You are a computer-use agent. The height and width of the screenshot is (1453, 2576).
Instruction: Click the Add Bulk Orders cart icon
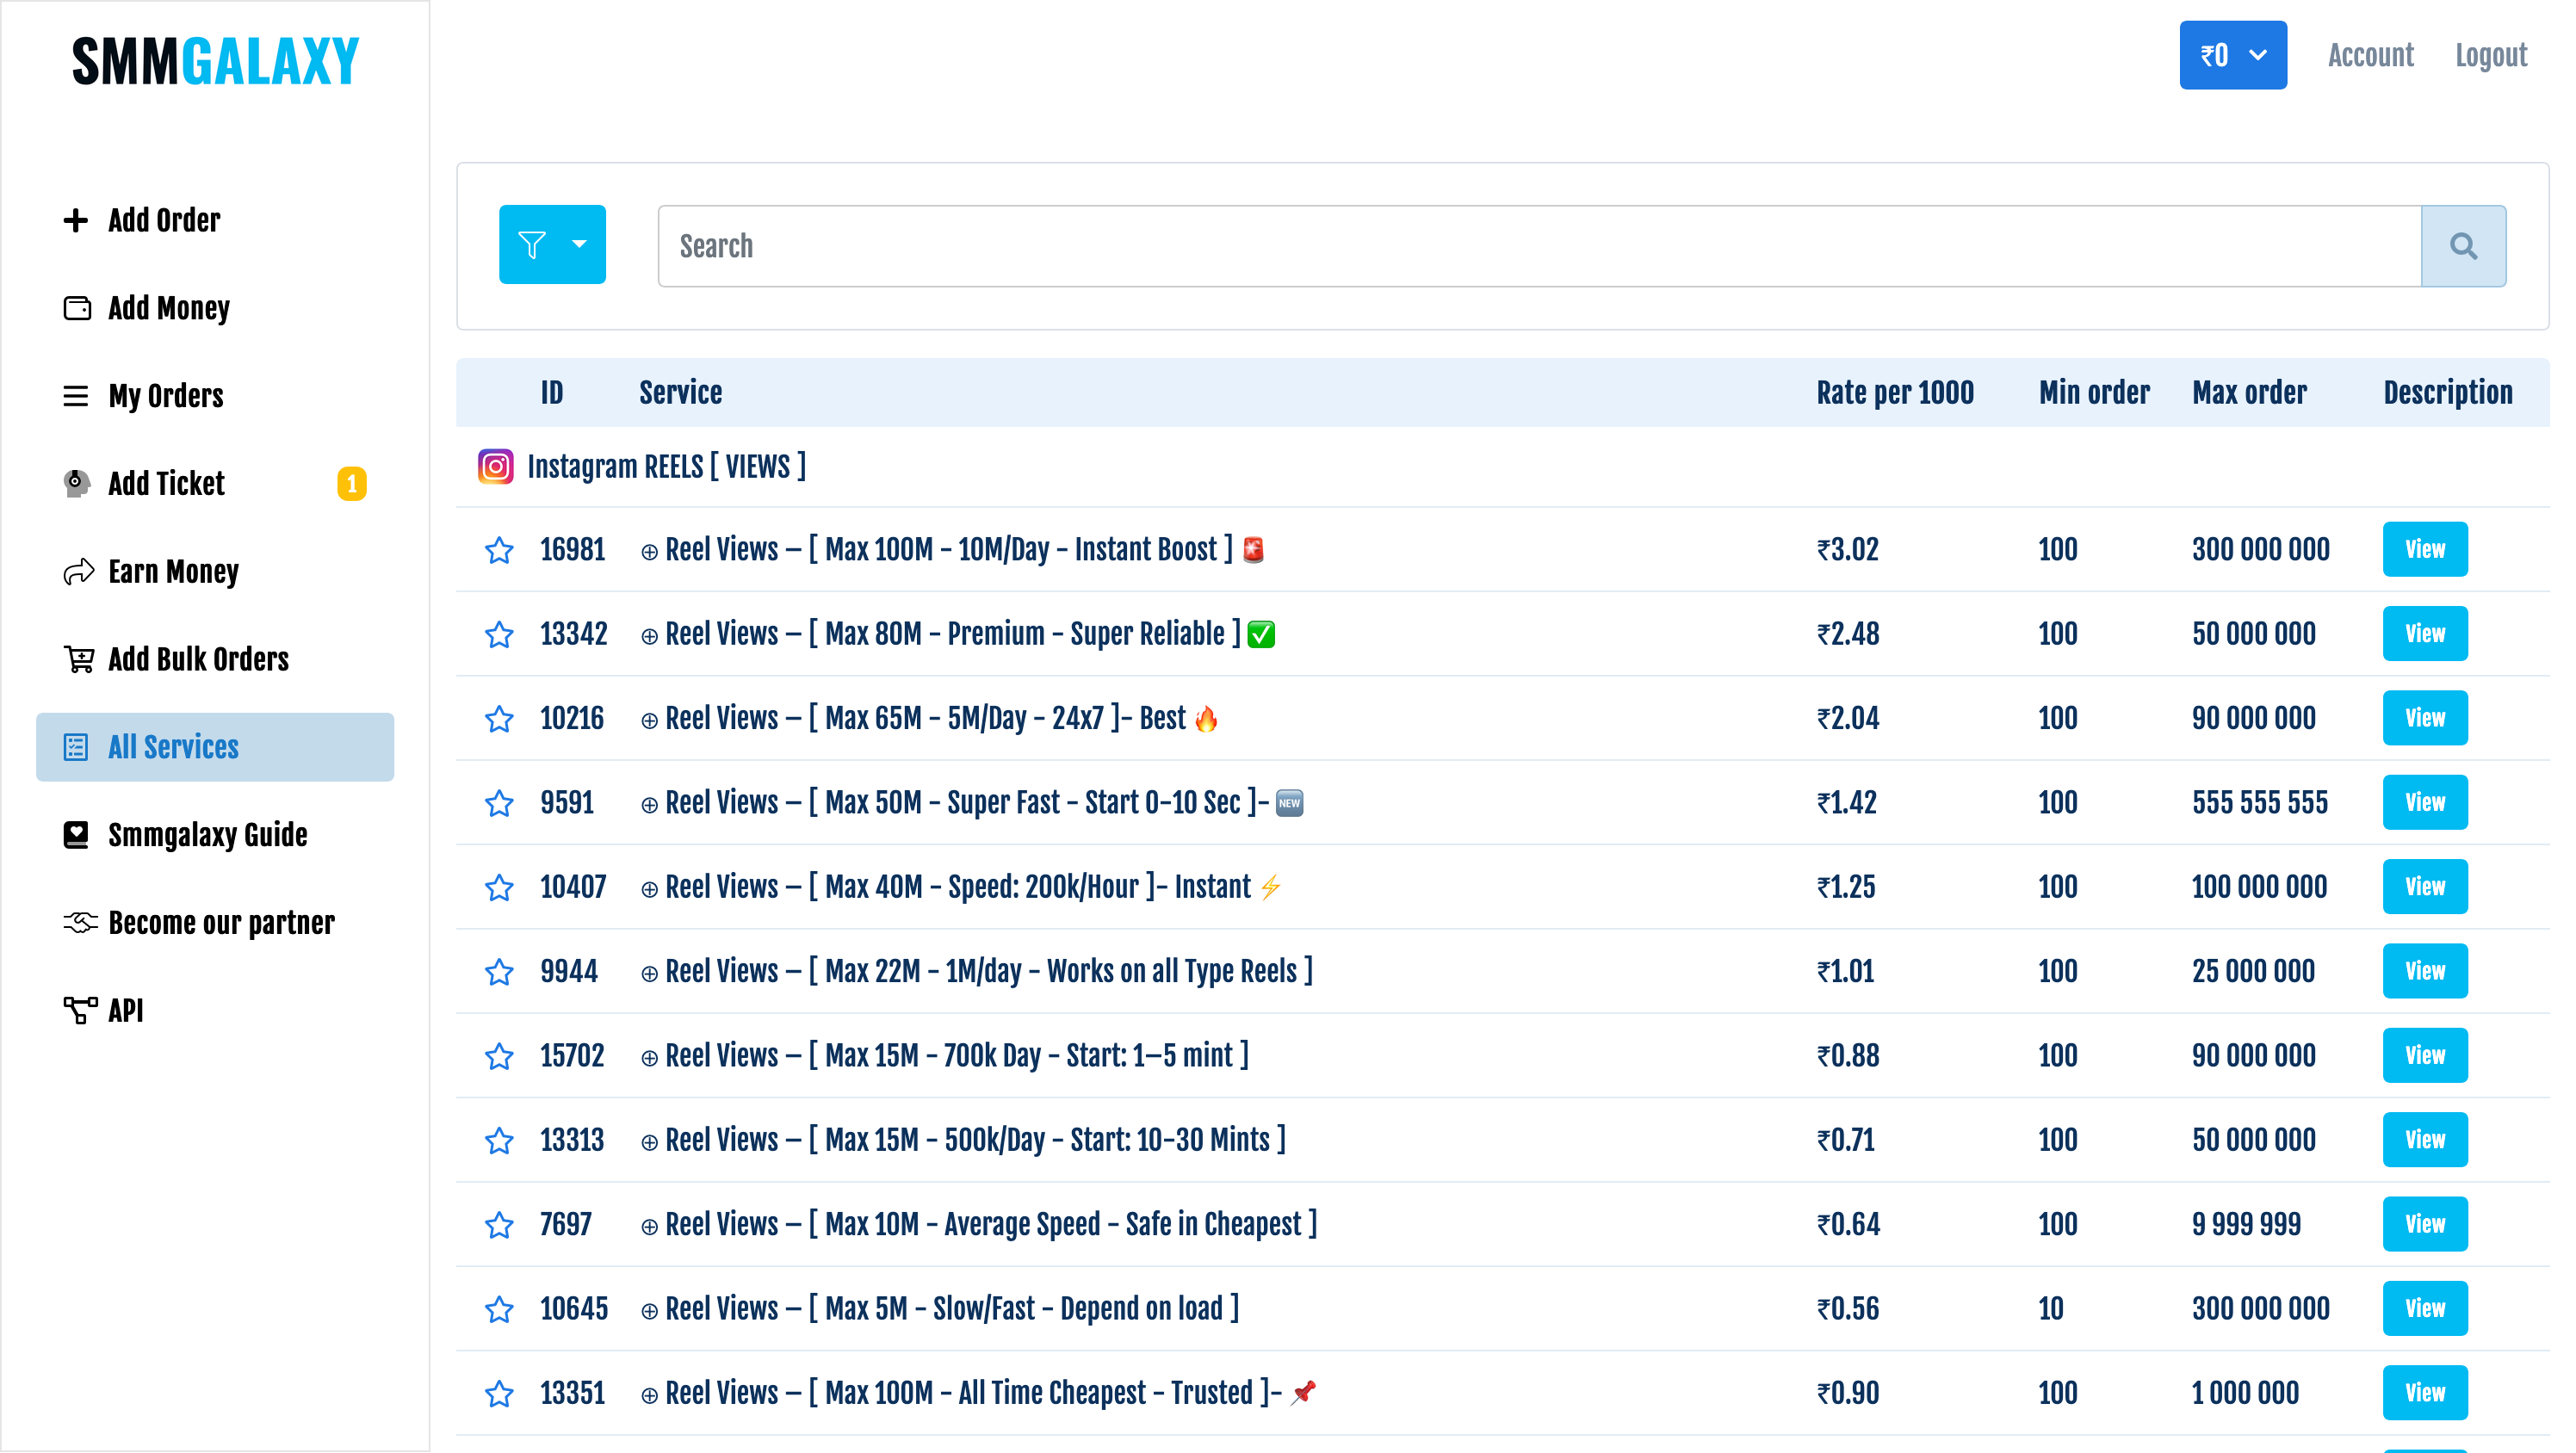[x=79, y=659]
